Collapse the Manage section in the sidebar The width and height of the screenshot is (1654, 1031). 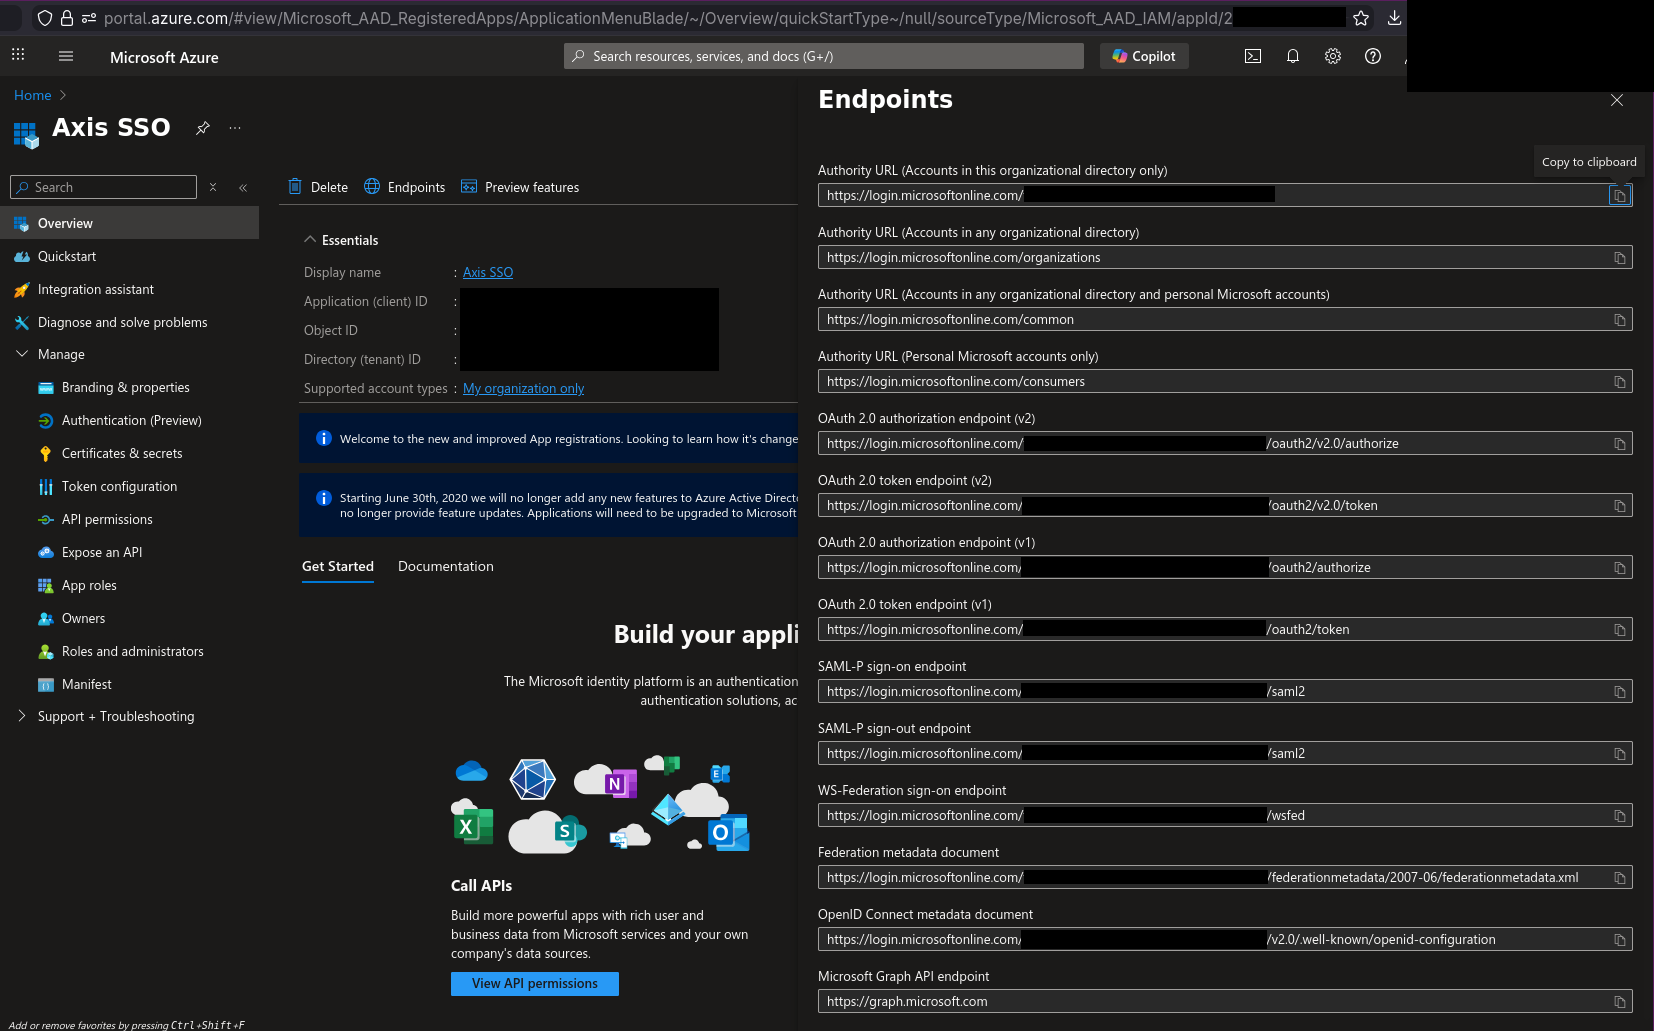[22, 354]
